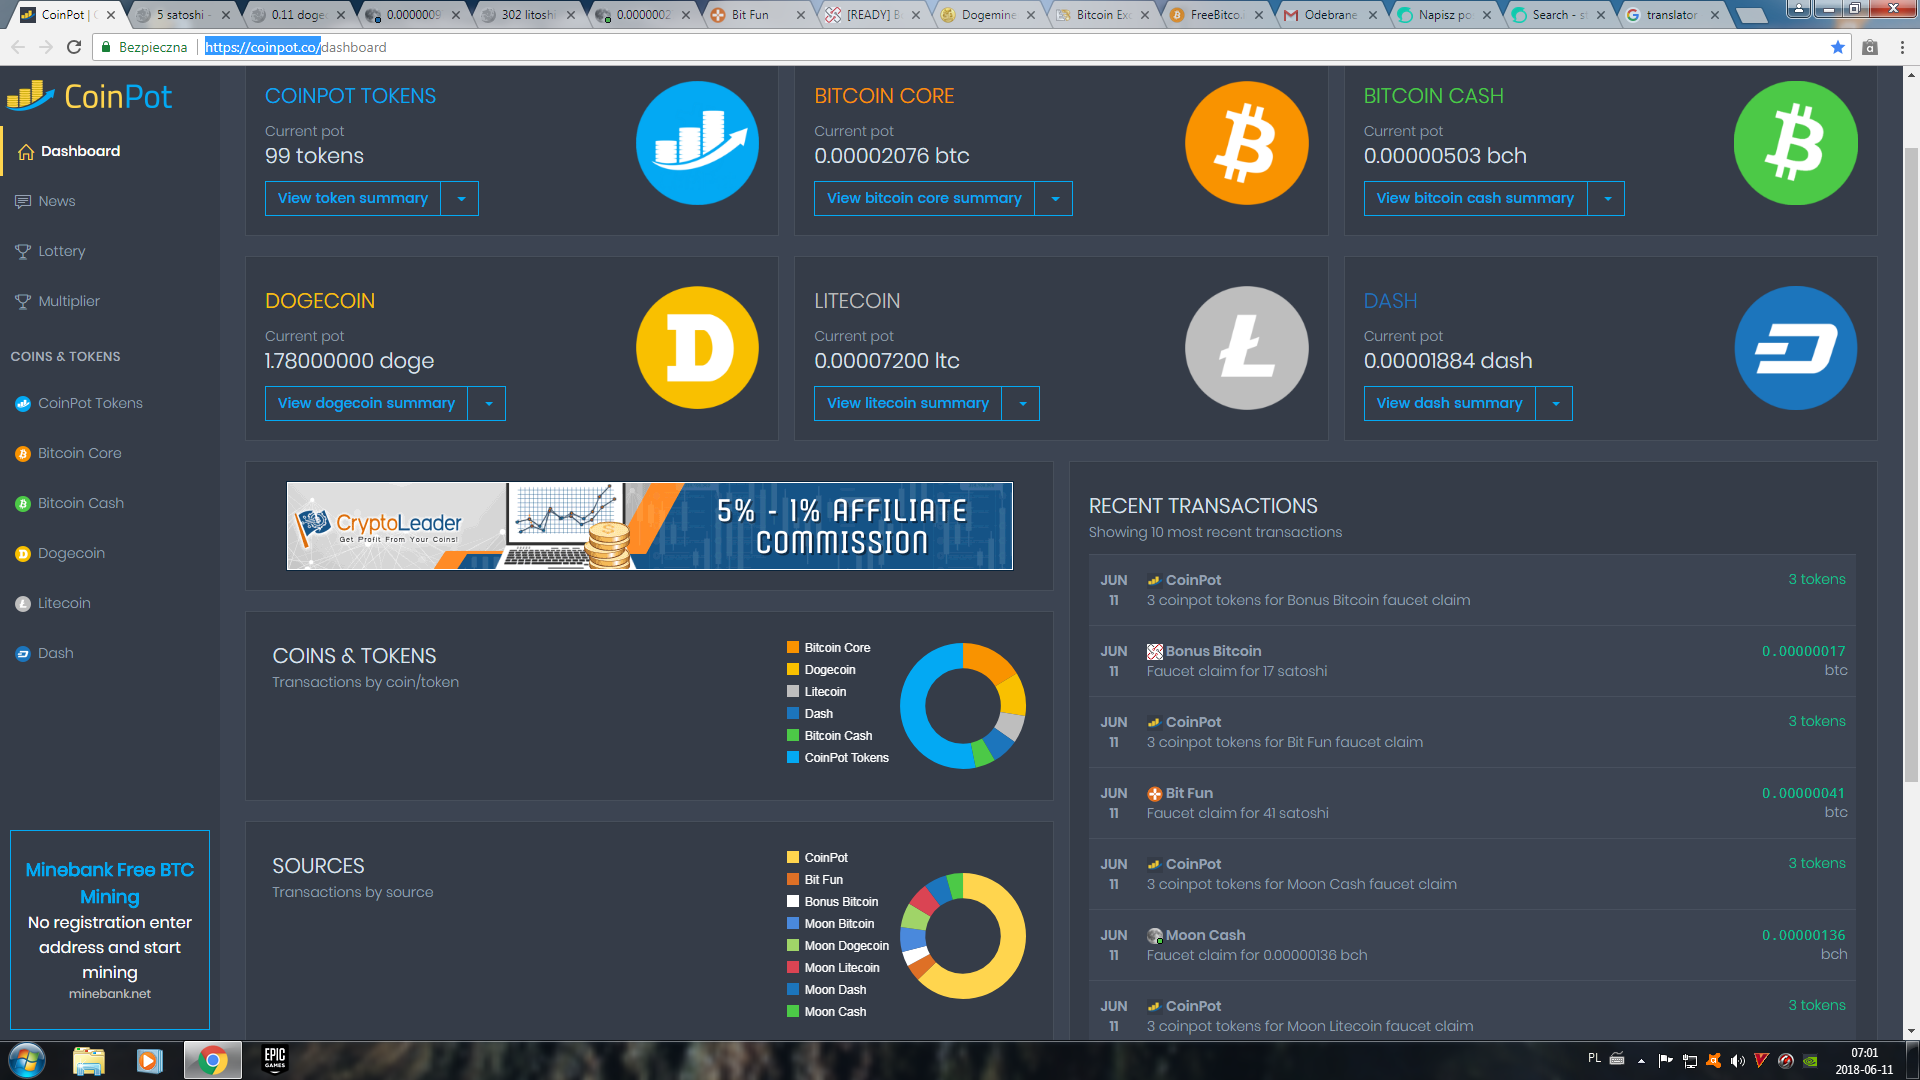This screenshot has height=1080, width=1920.
Task: Click the green Bitcoin Cash coin icon
Action: (x=1795, y=143)
